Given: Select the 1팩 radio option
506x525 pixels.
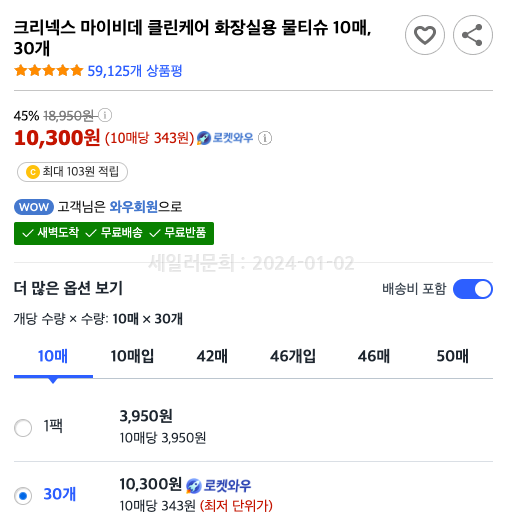Looking at the screenshot, I should (23, 428).
